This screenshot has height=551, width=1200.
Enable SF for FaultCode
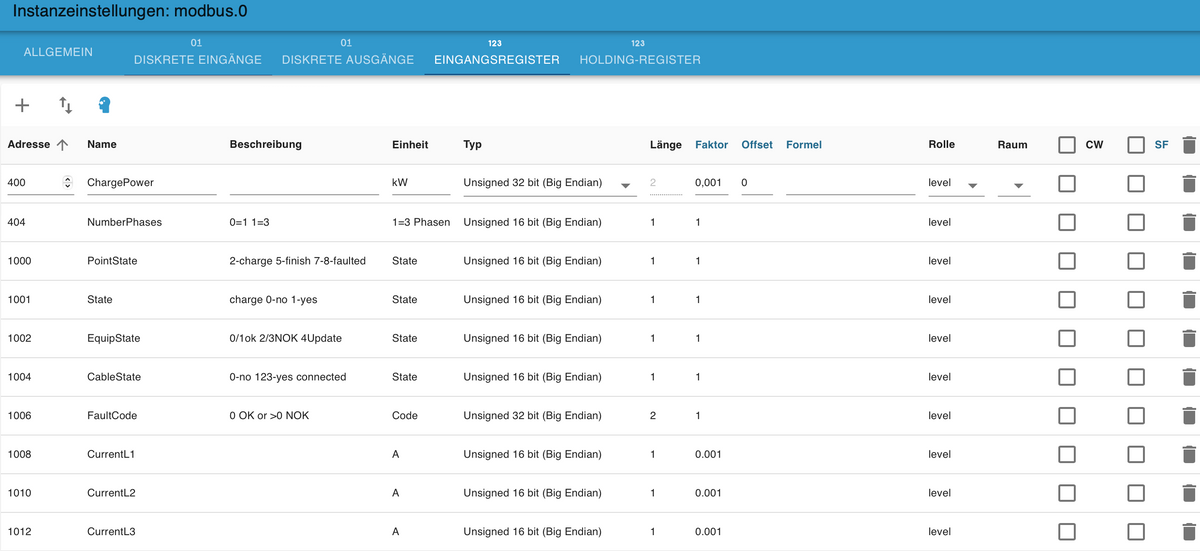click(1136, 415)
